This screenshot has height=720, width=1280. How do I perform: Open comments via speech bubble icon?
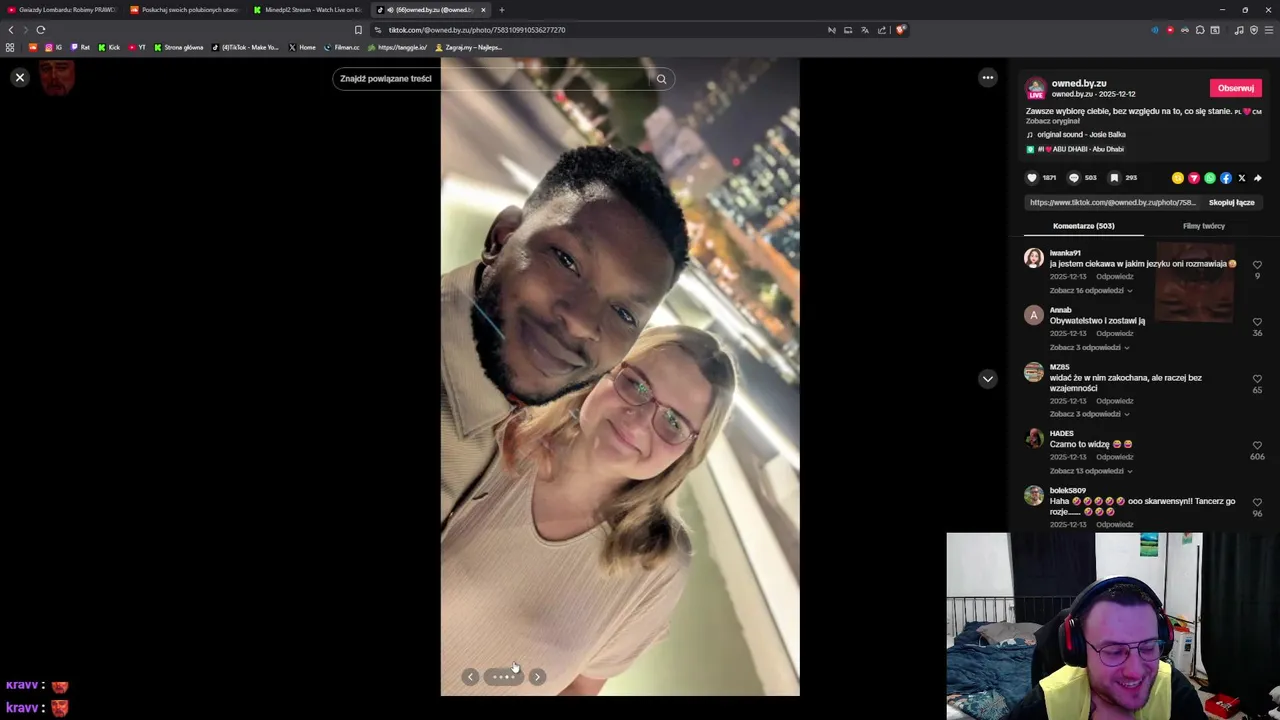click(1074, 178)
